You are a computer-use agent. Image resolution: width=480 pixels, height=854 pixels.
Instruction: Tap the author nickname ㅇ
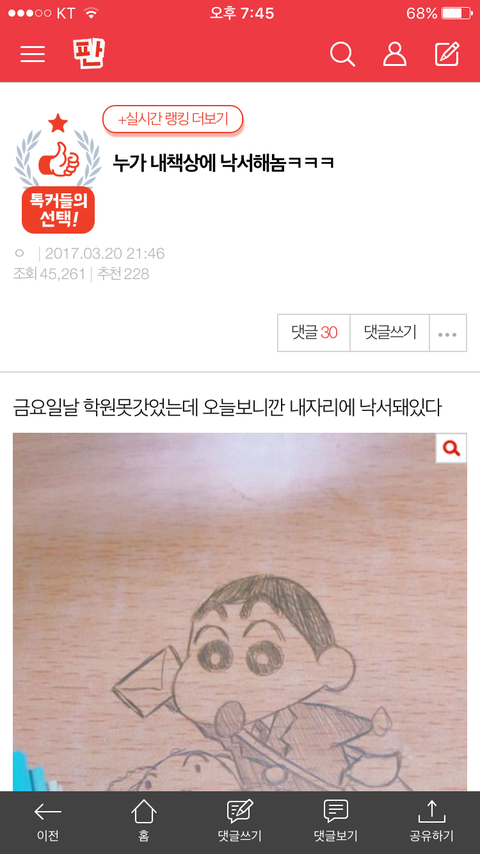coord(20,253)
